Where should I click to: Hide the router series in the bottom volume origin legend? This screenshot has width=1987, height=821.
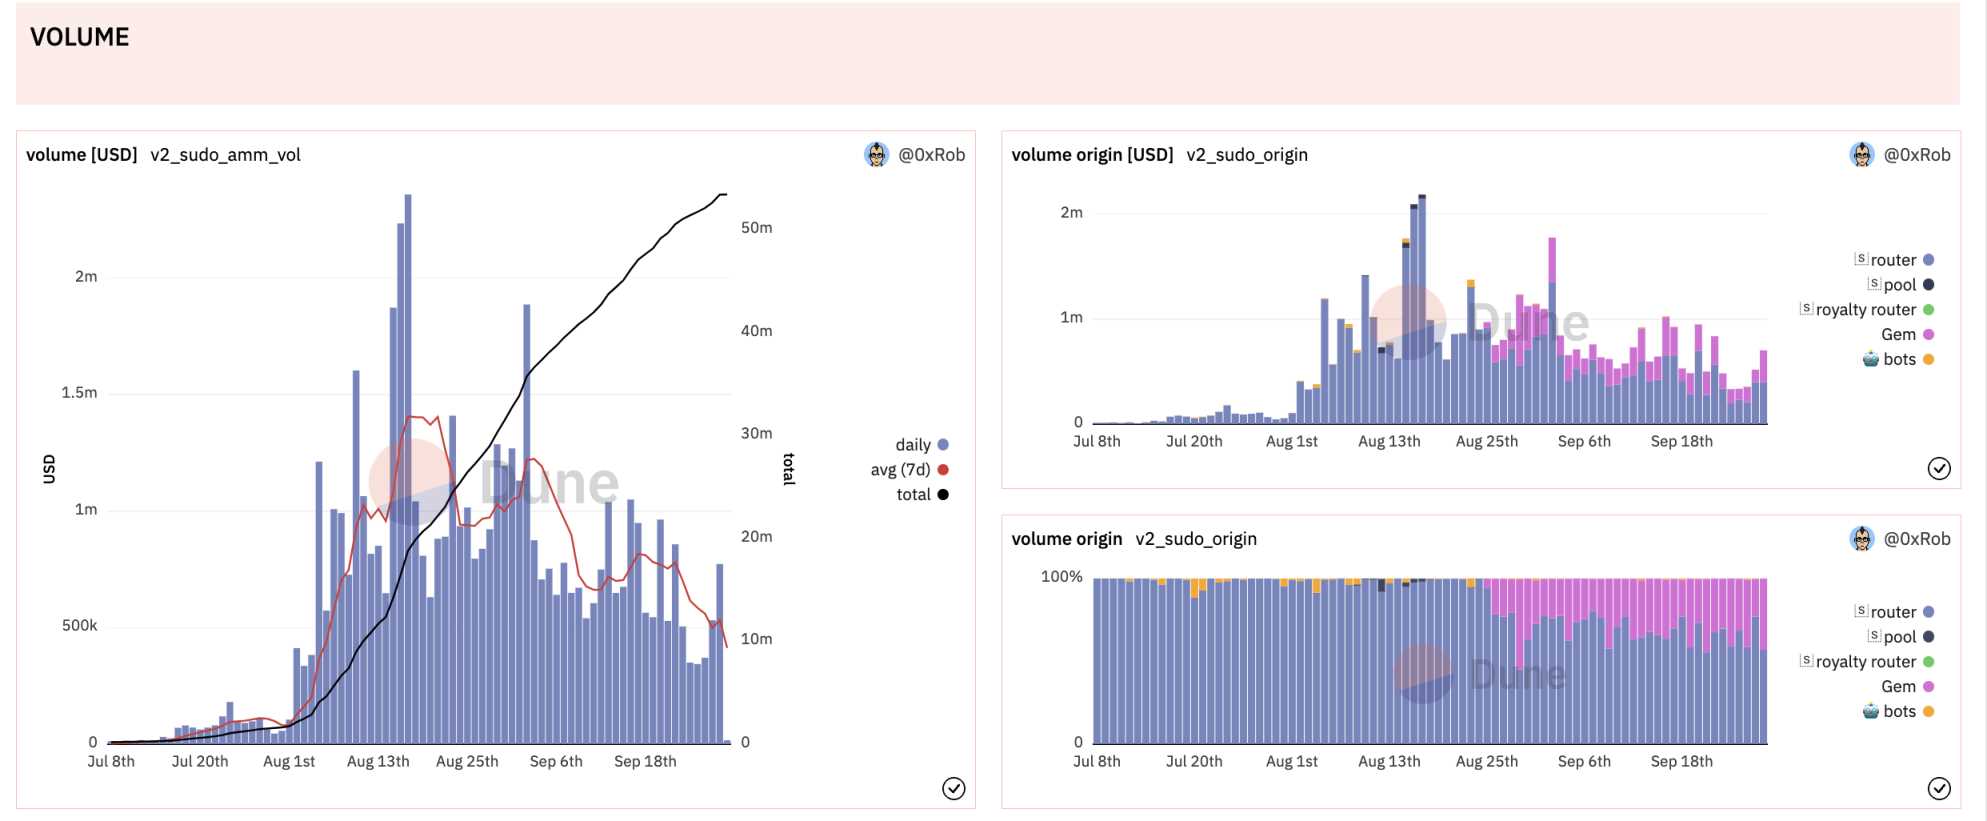click(1892, 611)
